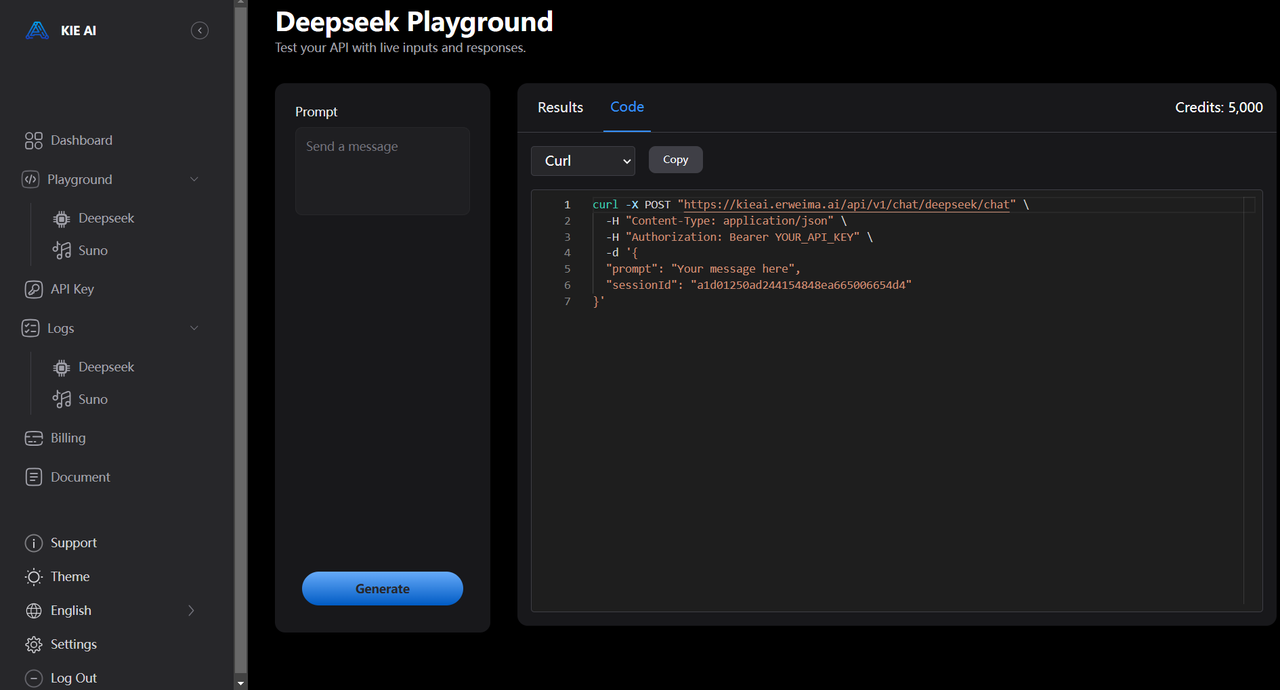Click the Deepseek chip icon under Logs
The width and height of the screenshot is (1280, 690).
click(x=61, y=368)
